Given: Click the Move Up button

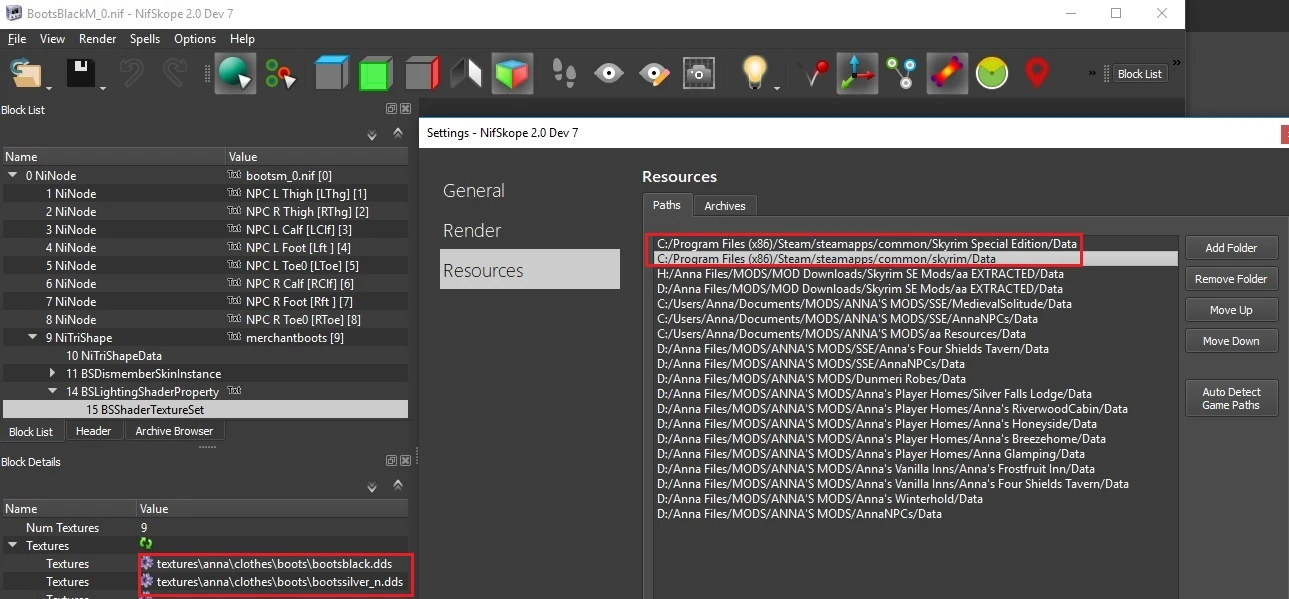Looking at the screenshot, I should [1231, 310].
